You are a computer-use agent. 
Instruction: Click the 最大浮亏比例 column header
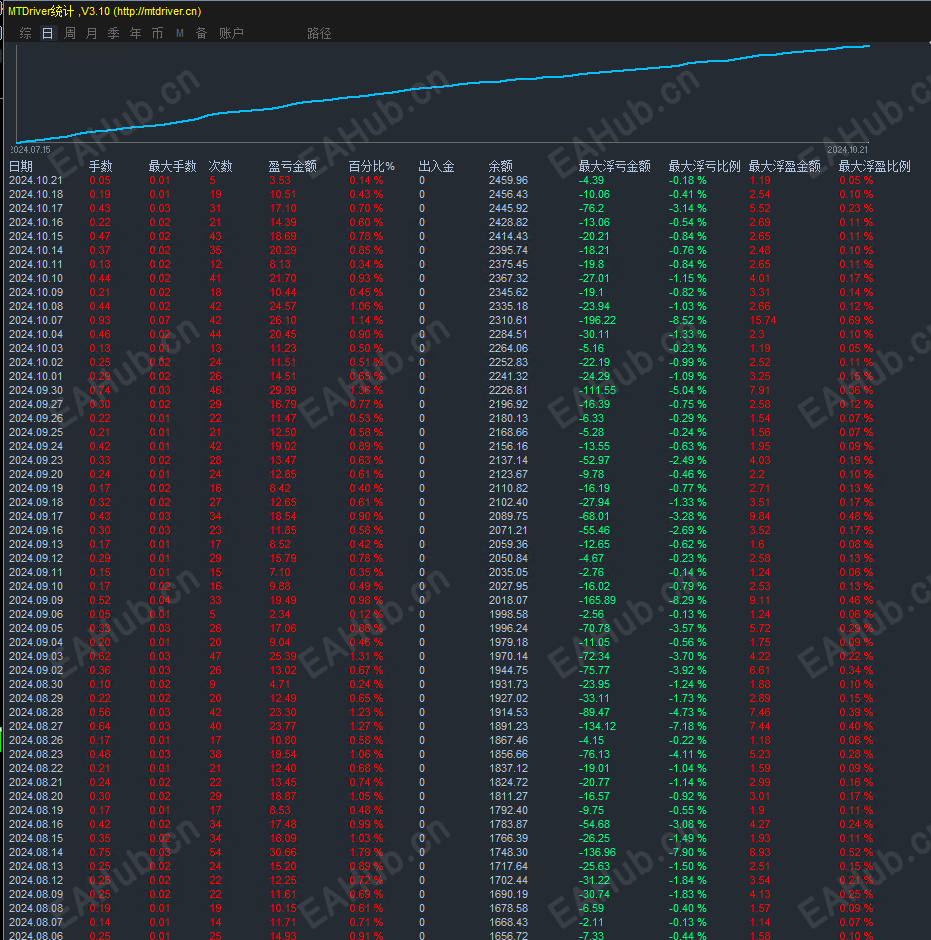(x=704, y=166)
